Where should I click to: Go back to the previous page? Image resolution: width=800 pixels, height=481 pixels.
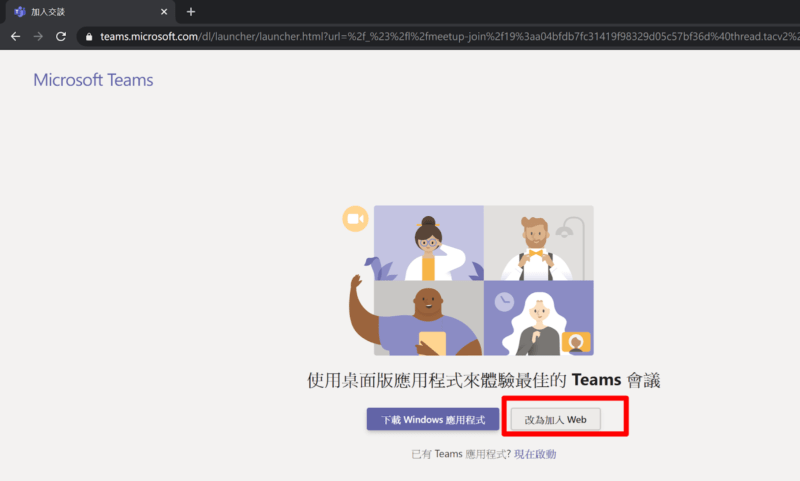click(x=15, y=36)
